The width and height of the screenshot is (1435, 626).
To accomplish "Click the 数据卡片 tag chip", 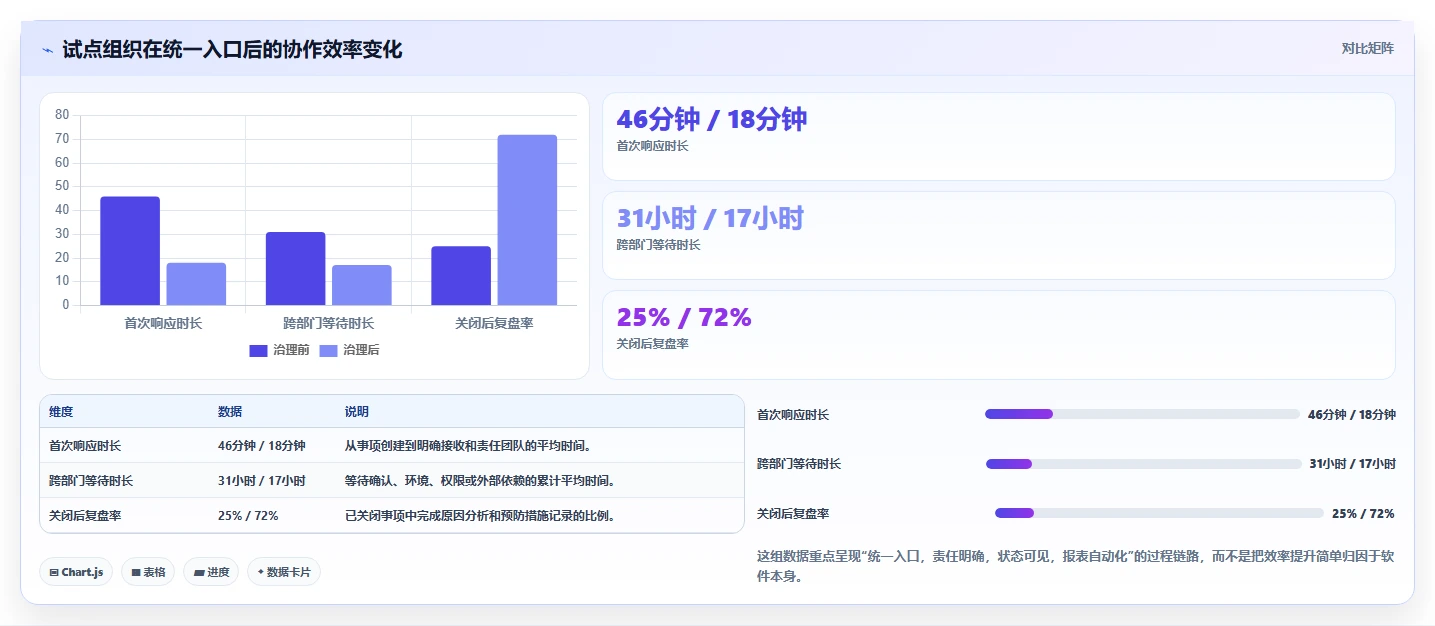I will pyautogui.click(x=284, y=572).
